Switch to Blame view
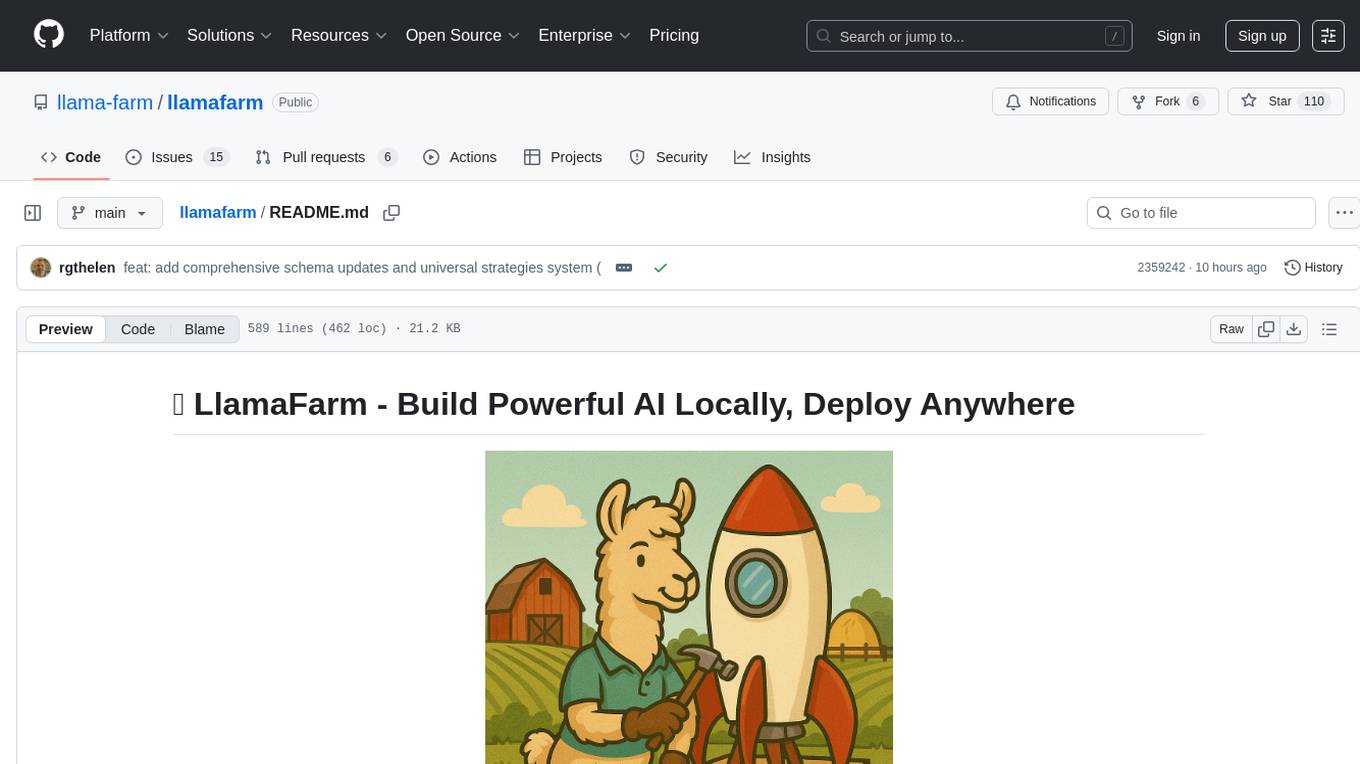This screenshot has width=1360, height=764. coord(204,329)
